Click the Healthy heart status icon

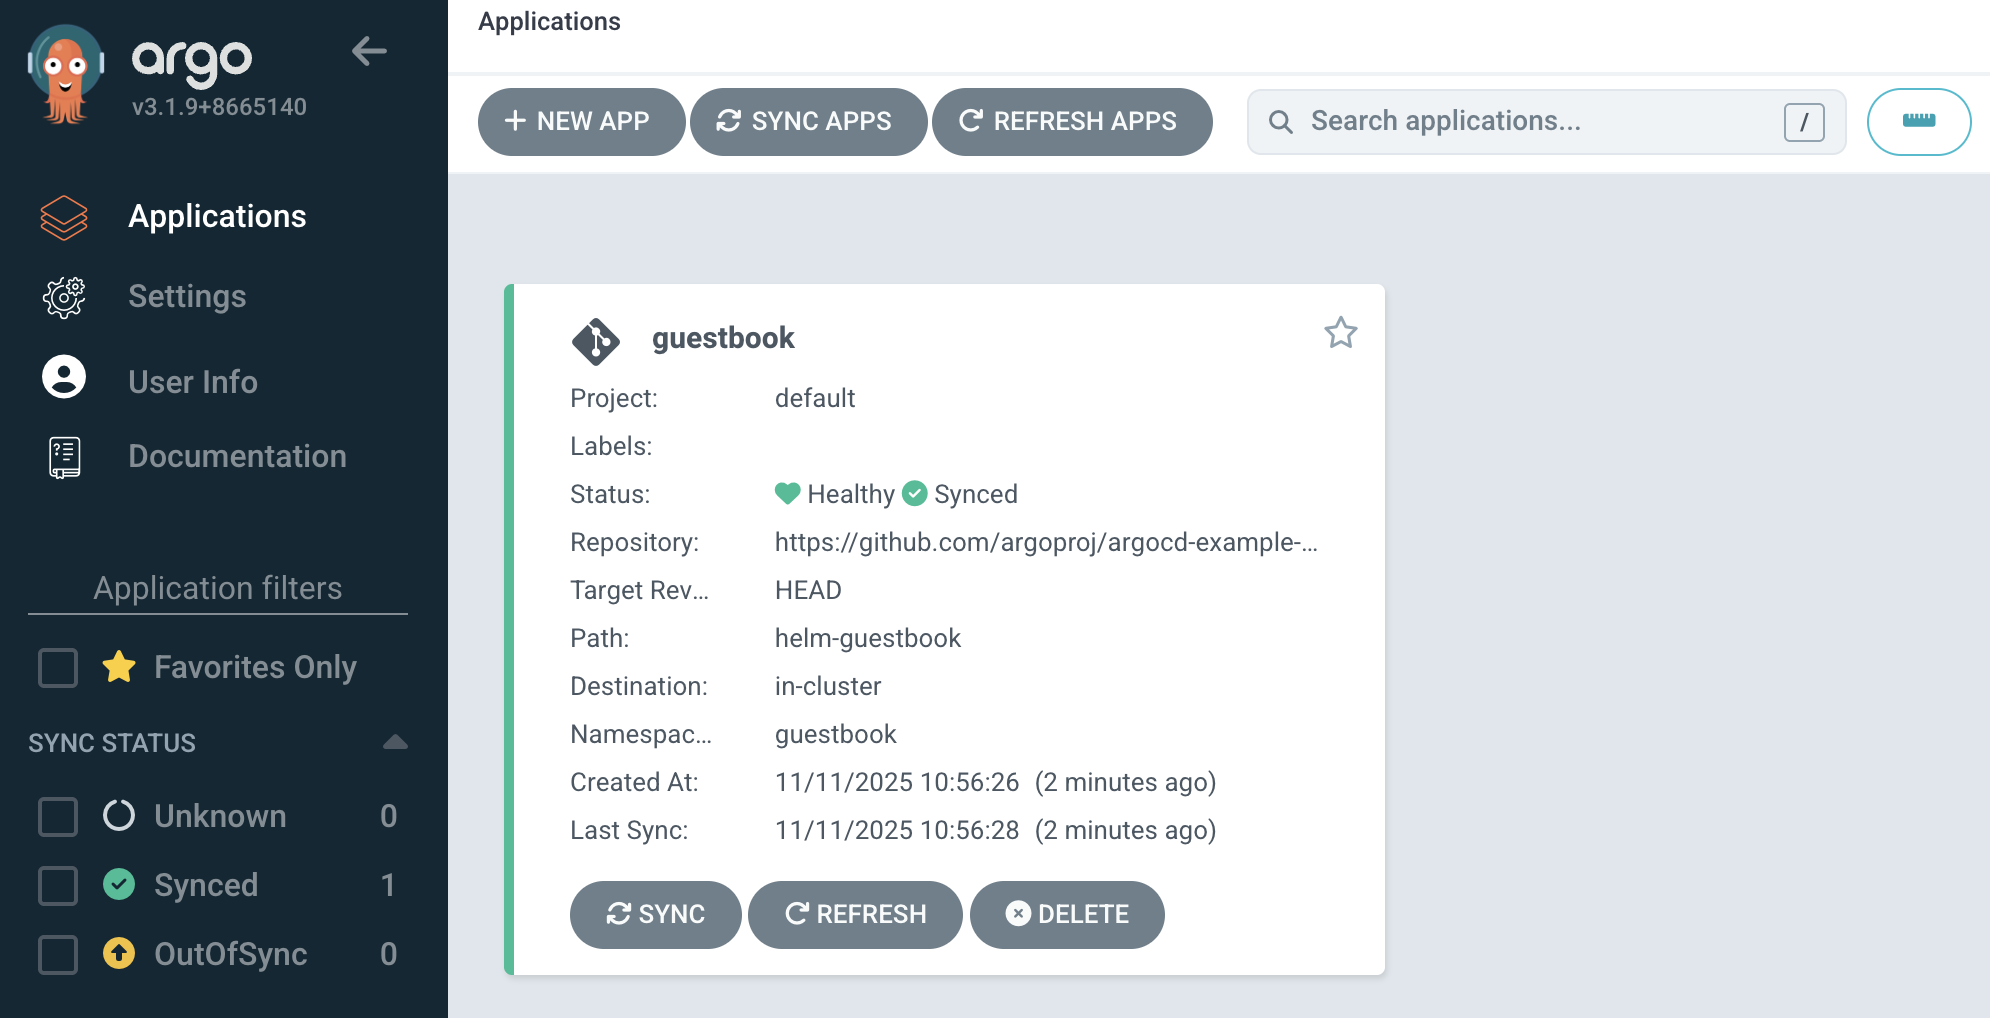click(x=788, y=493)
